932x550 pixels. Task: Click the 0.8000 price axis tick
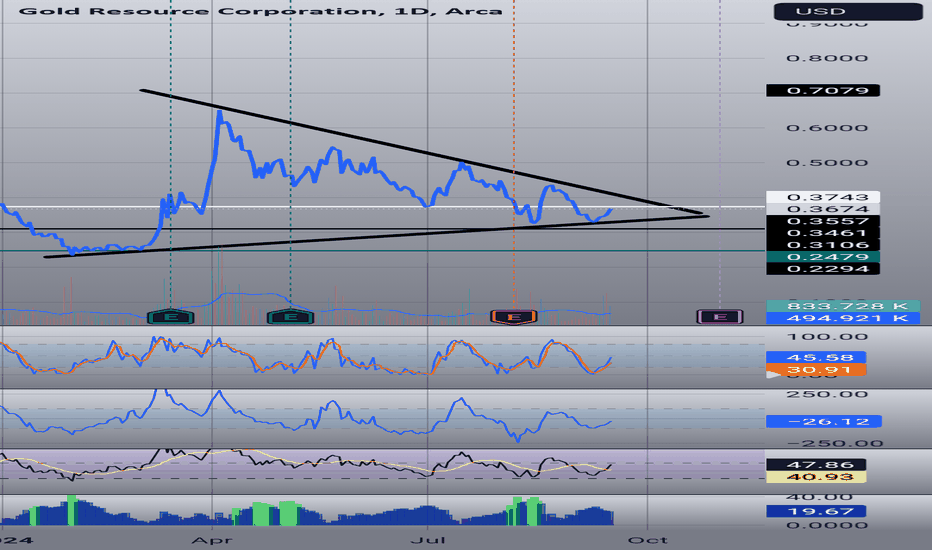point(827,58)
